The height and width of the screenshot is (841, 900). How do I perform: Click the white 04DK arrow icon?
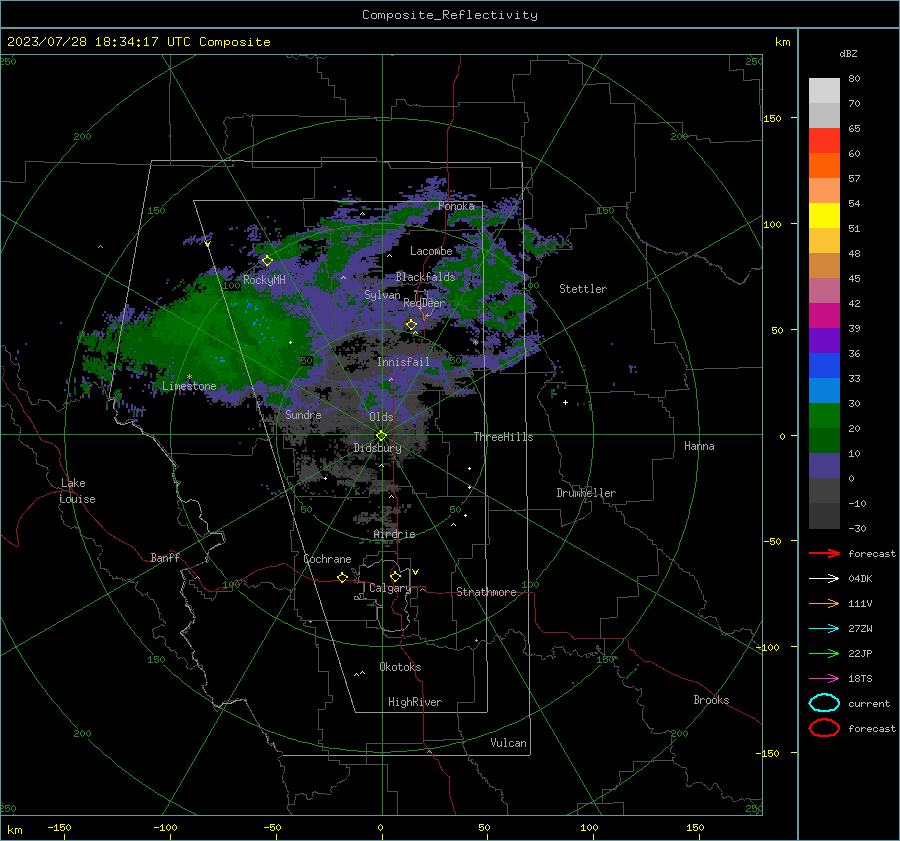(x=824, y=578)
